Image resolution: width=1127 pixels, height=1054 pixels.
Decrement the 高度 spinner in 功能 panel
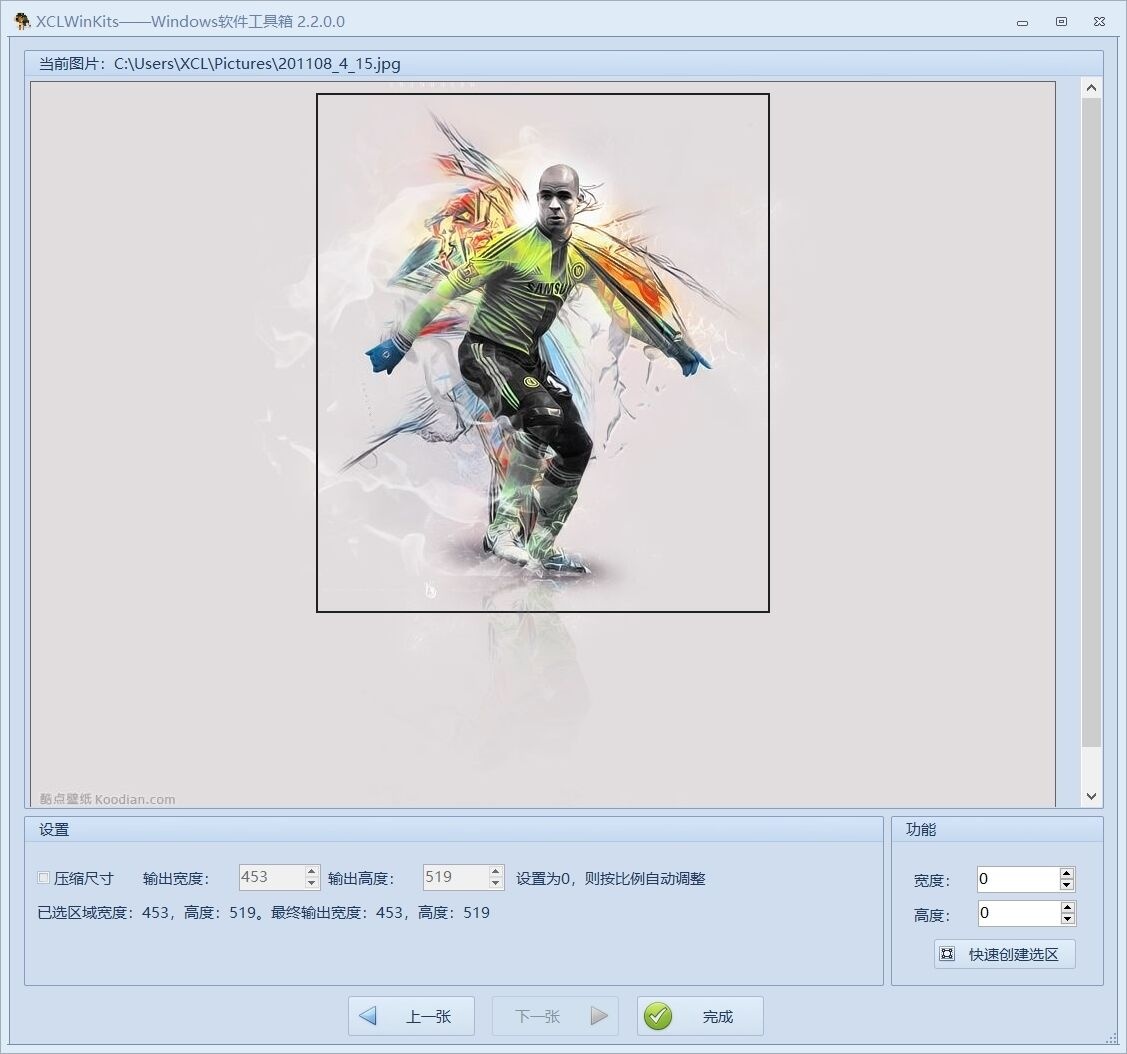click(1067, 919)
